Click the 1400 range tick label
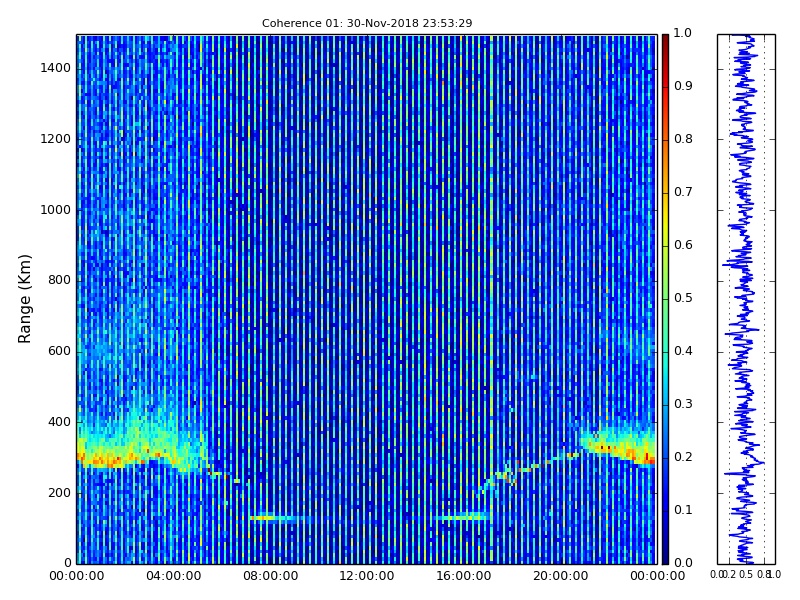This screenshot has height=600, width=800. tap(56, 68)
